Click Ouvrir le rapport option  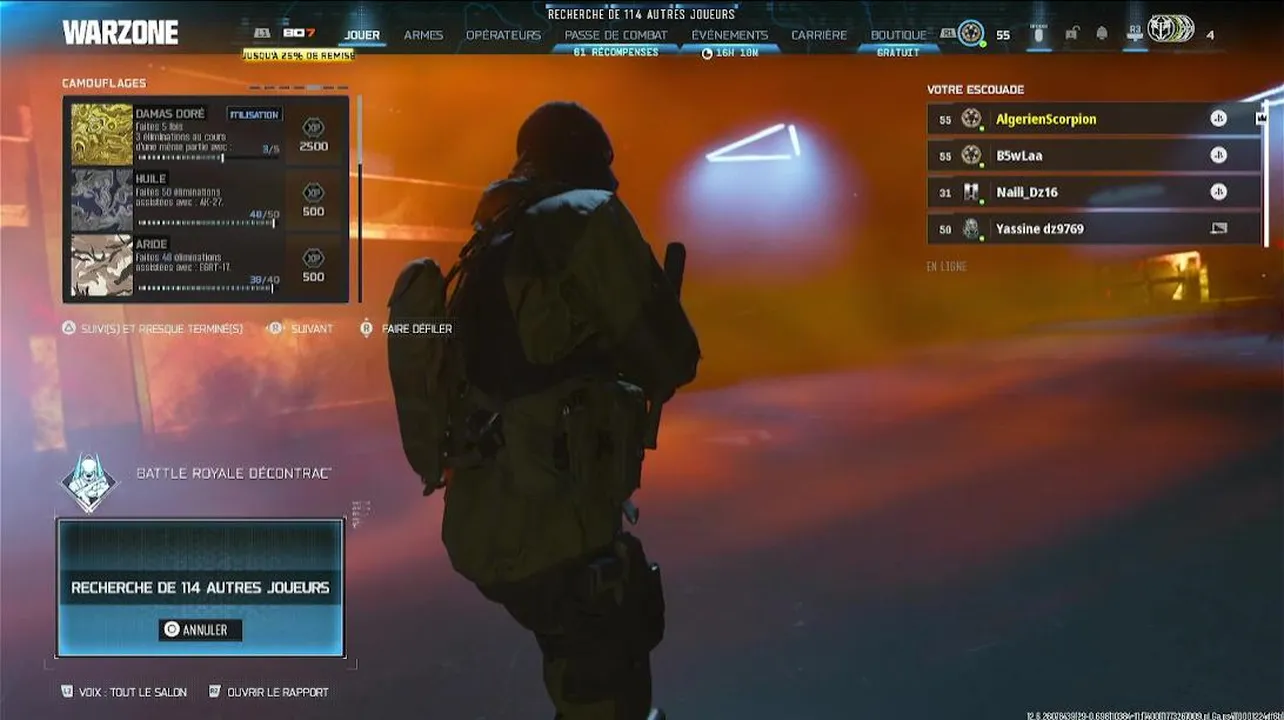point(268,692)
